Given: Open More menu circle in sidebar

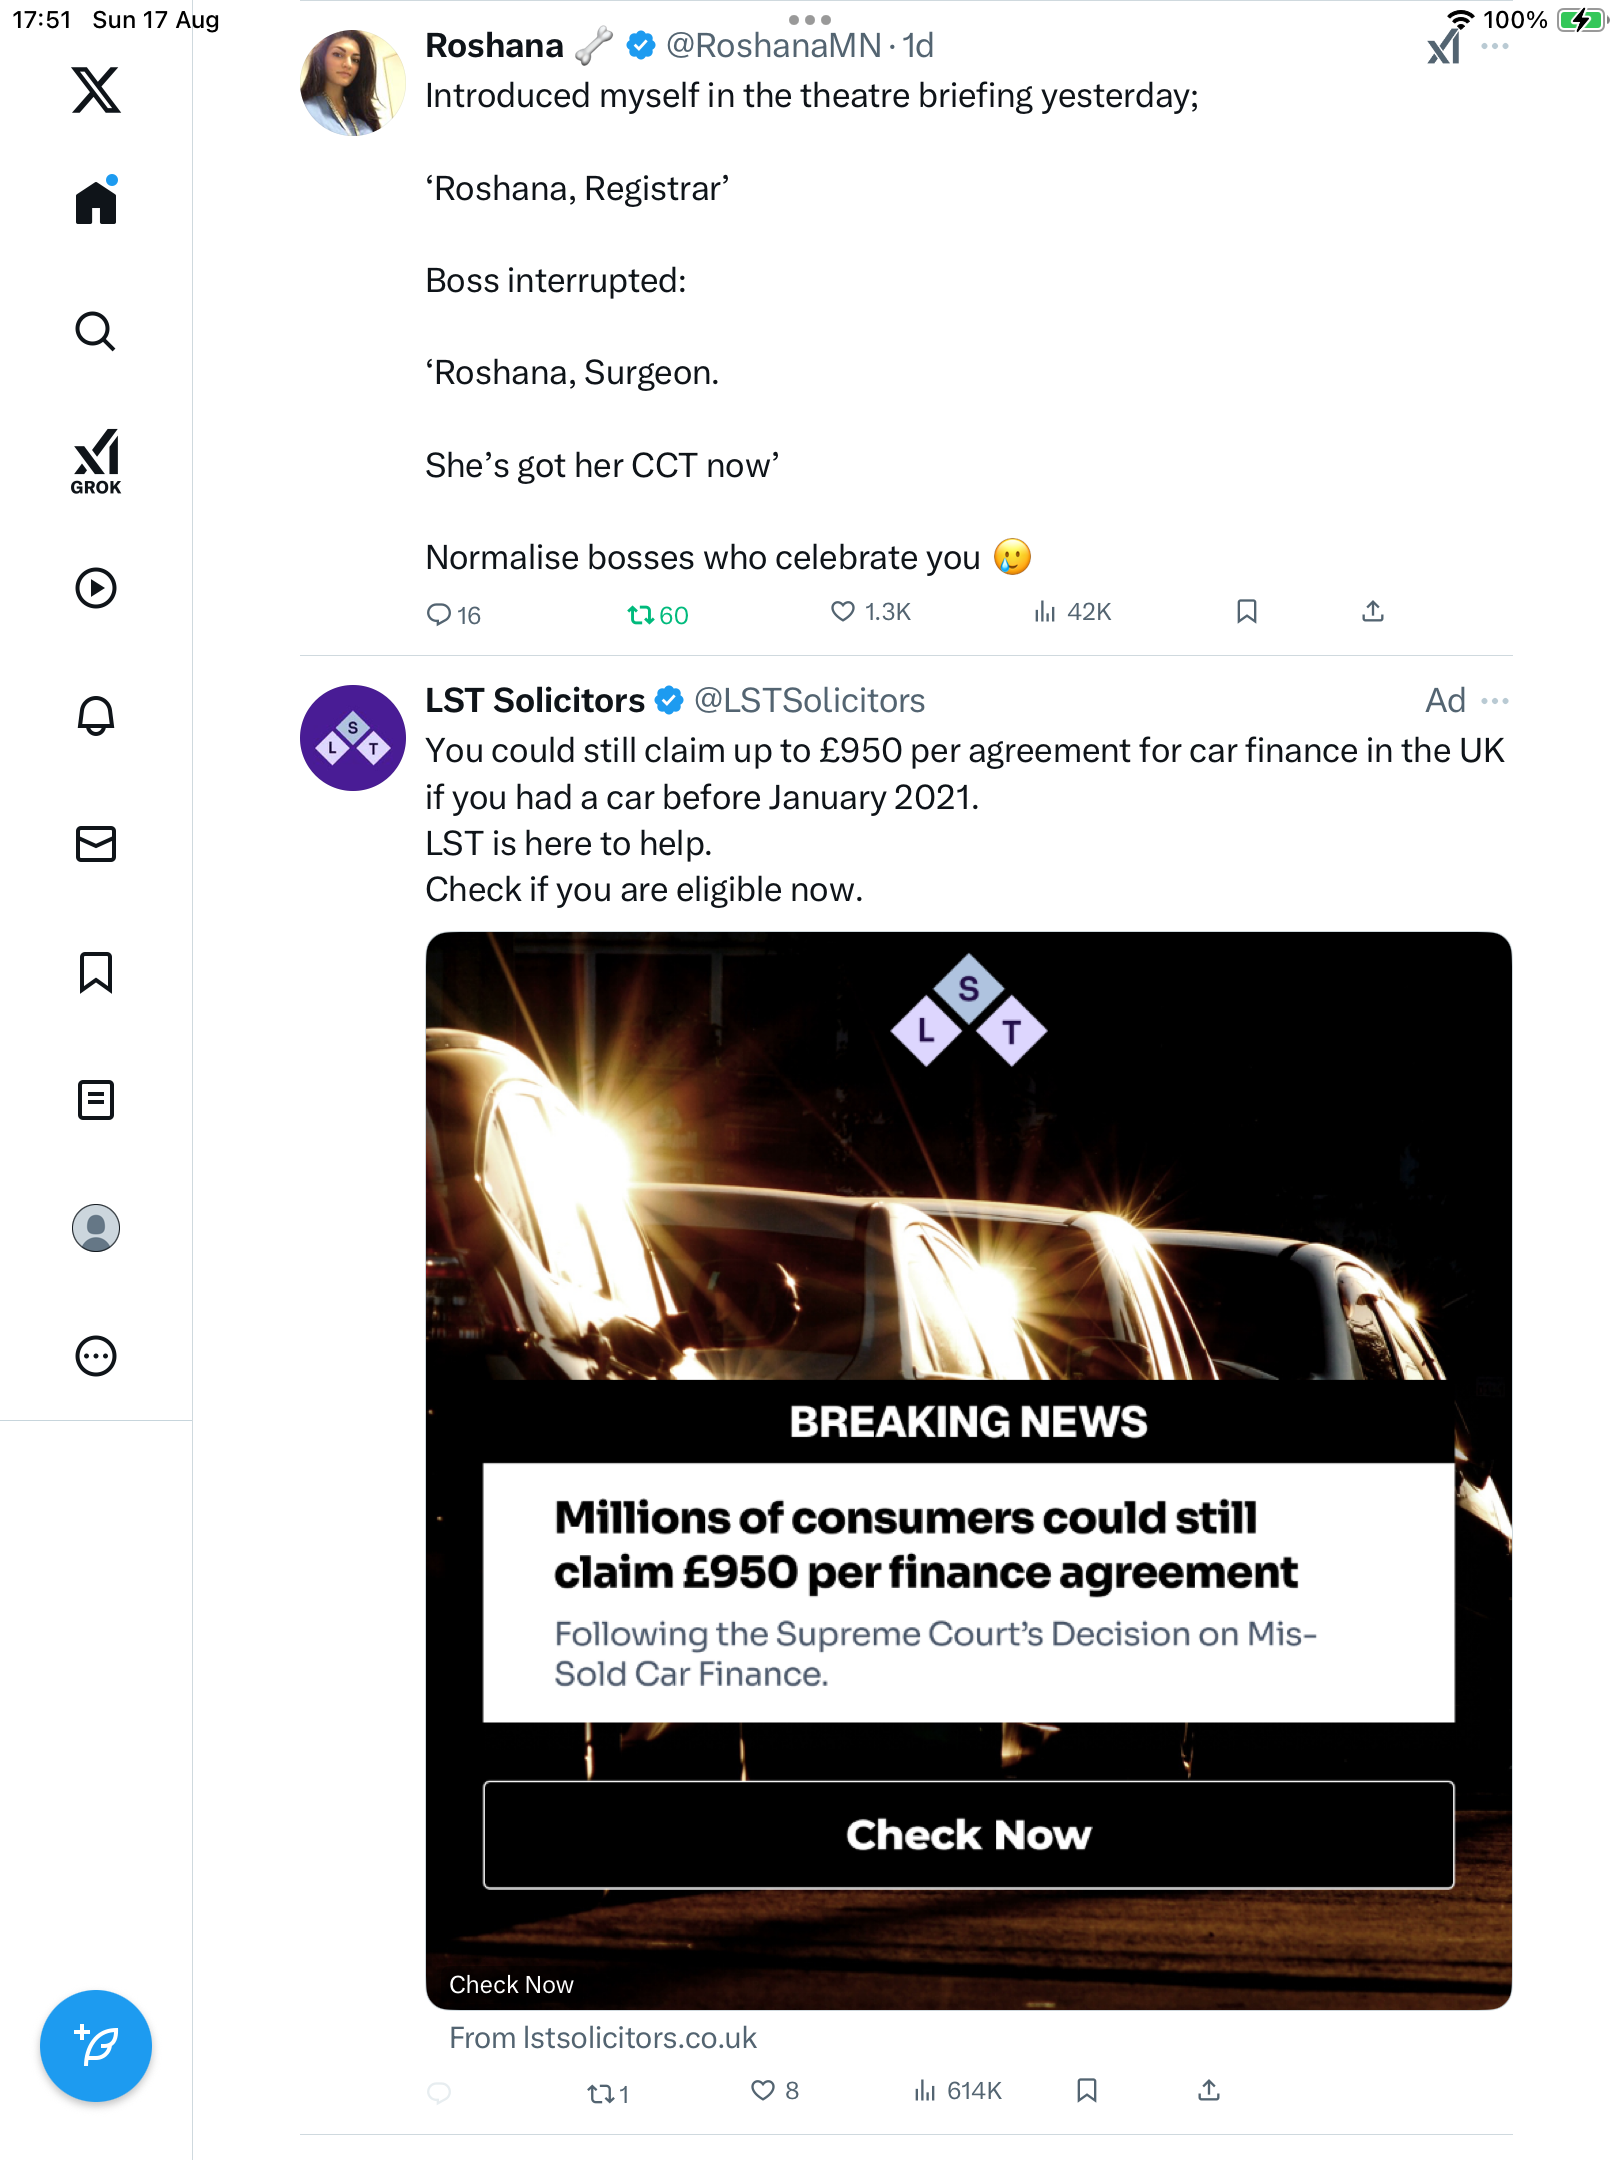Looking at the screenshot, I should (x=96, y=1356).
